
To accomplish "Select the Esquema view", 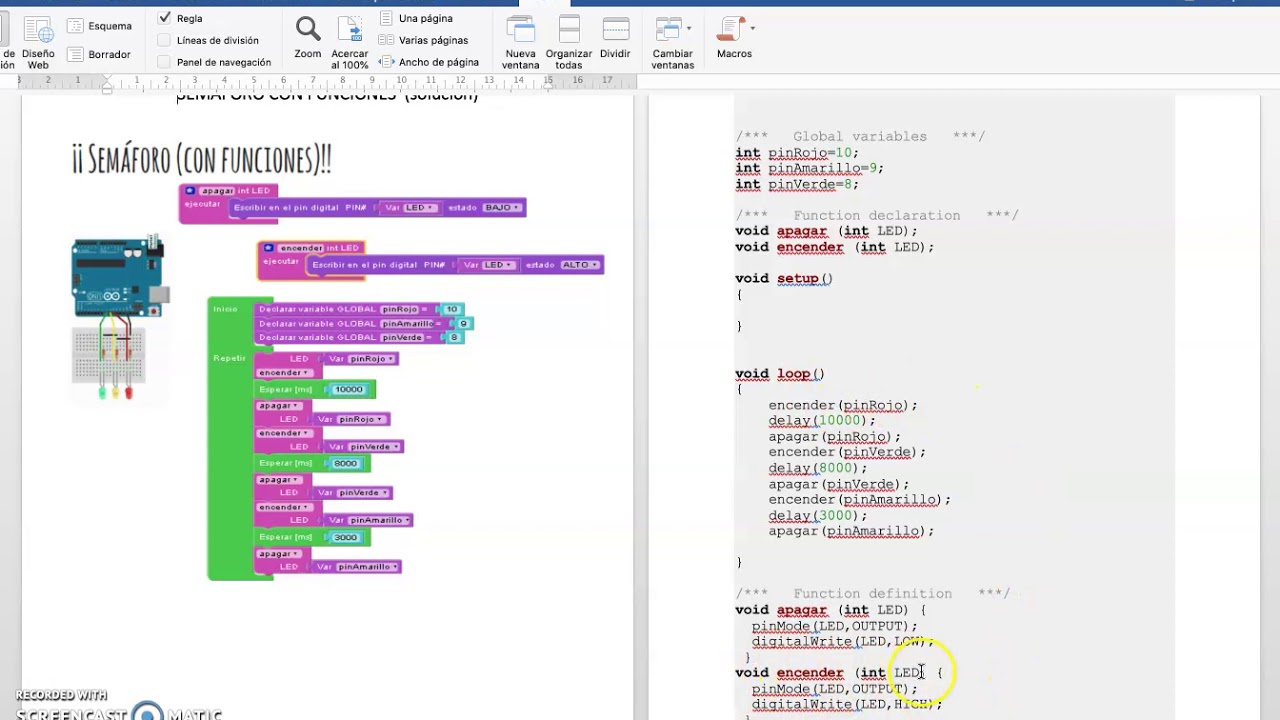I will (99, 25).
